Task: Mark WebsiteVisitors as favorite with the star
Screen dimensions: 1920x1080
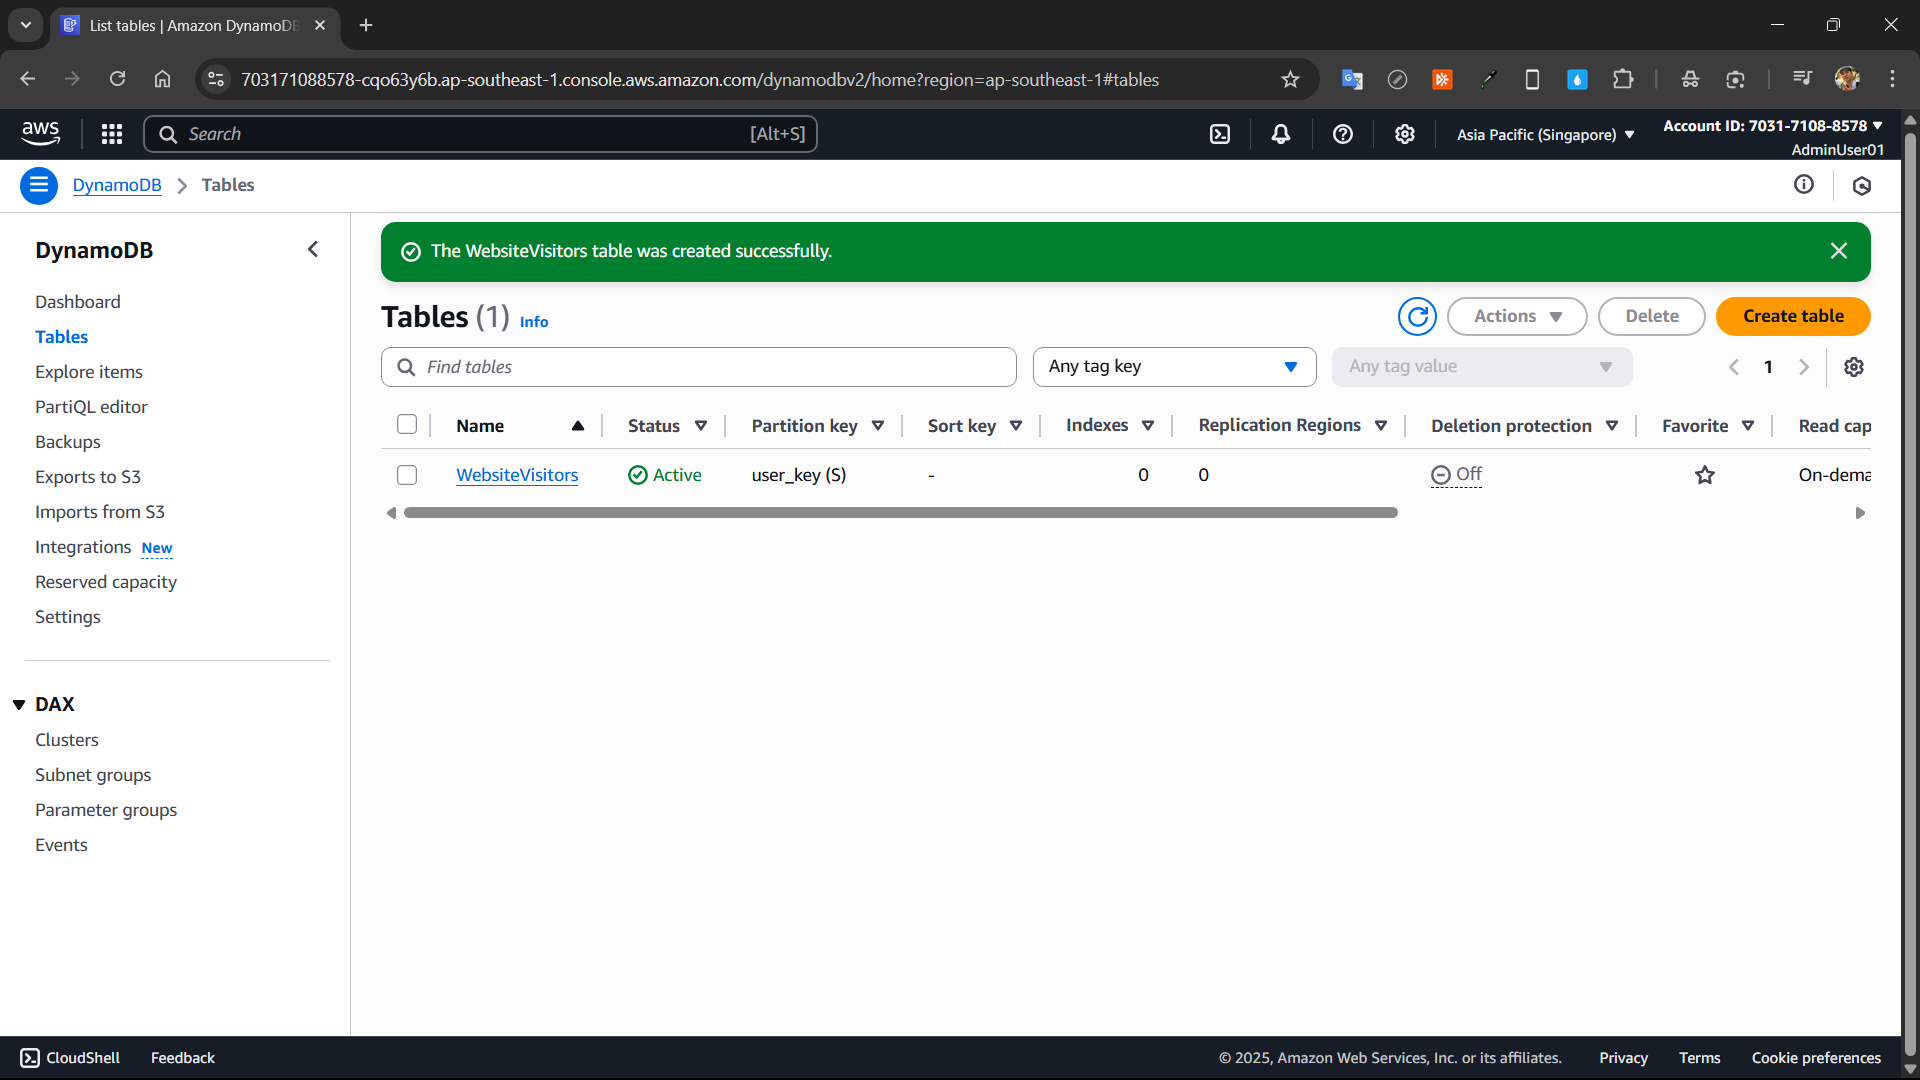Action: point(1705,475)
